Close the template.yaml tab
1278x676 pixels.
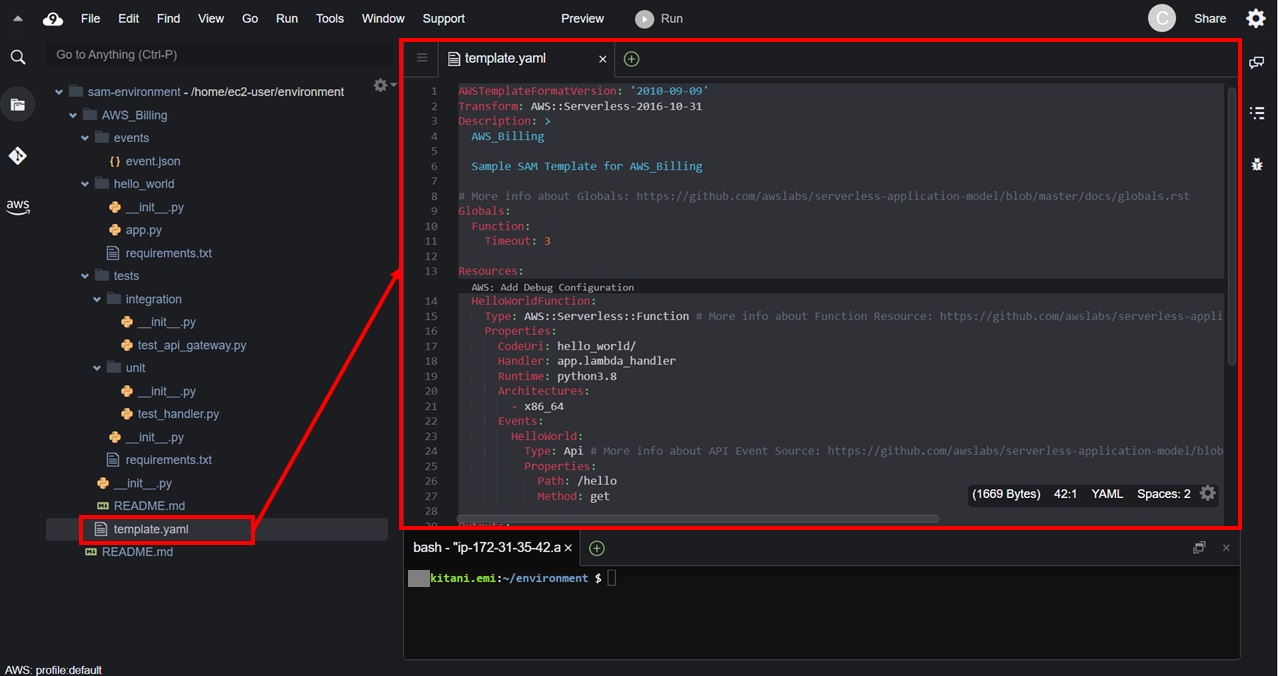602,59
